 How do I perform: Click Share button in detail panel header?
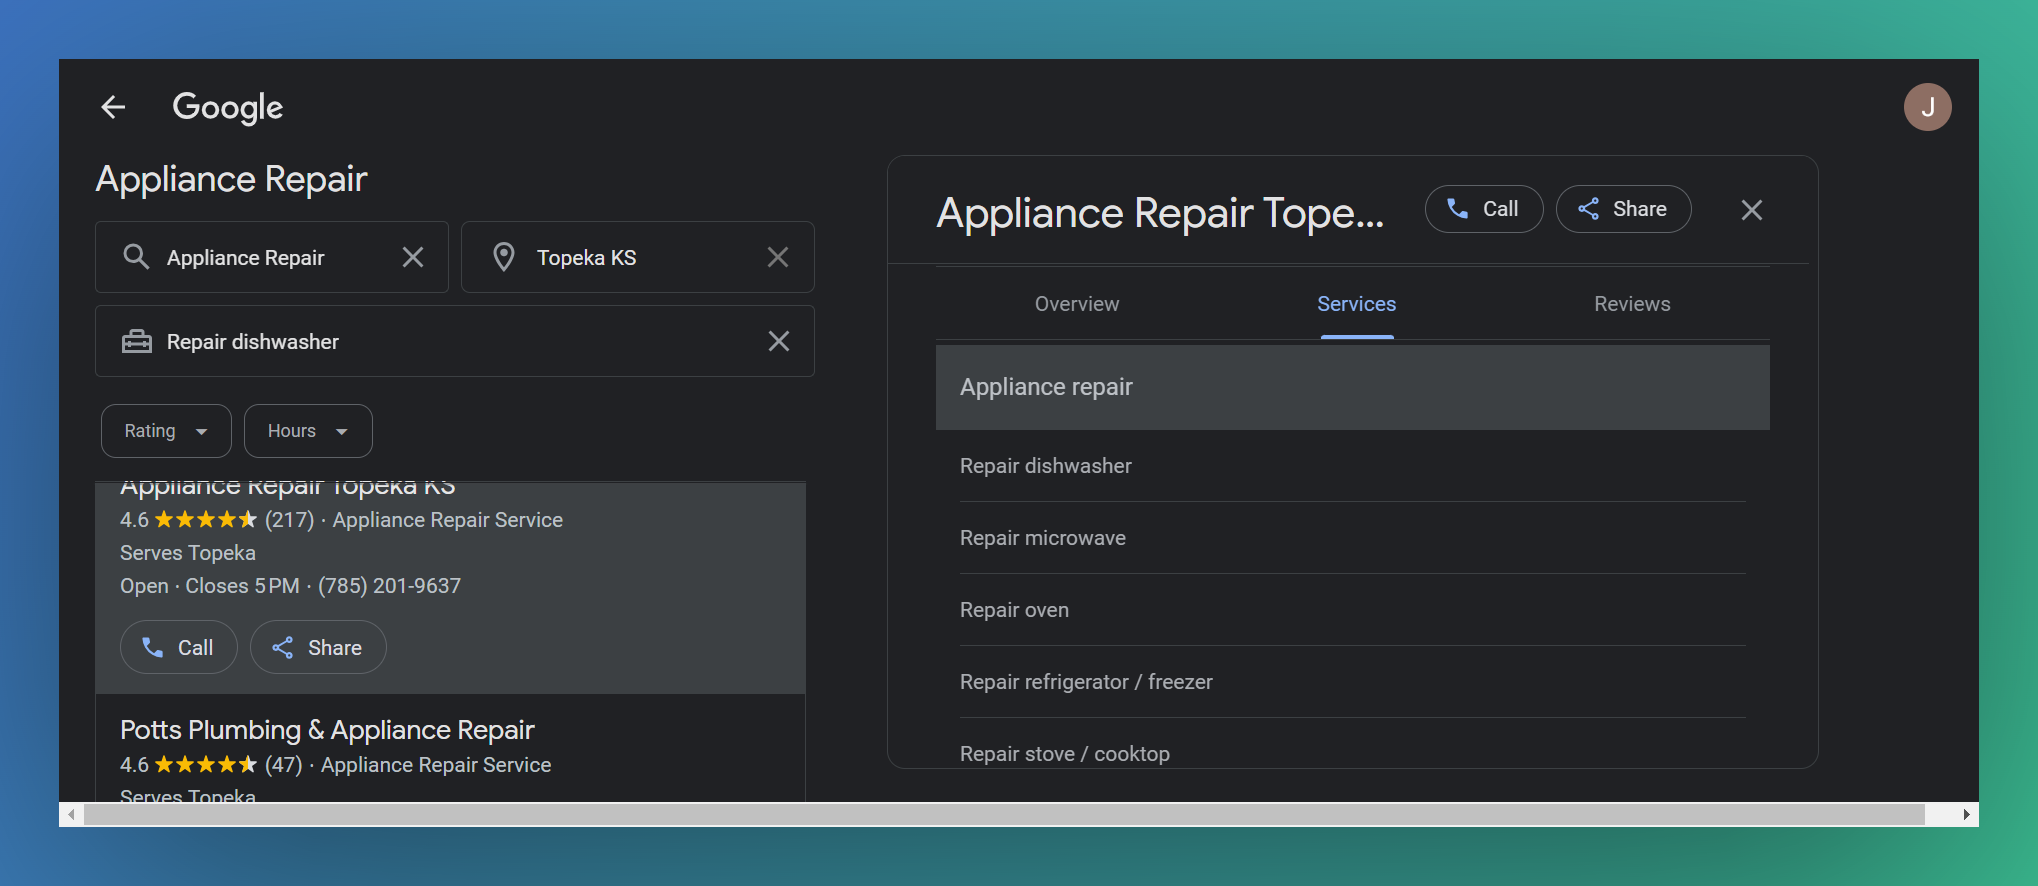pyautogui.click(x=1624, y=209)
